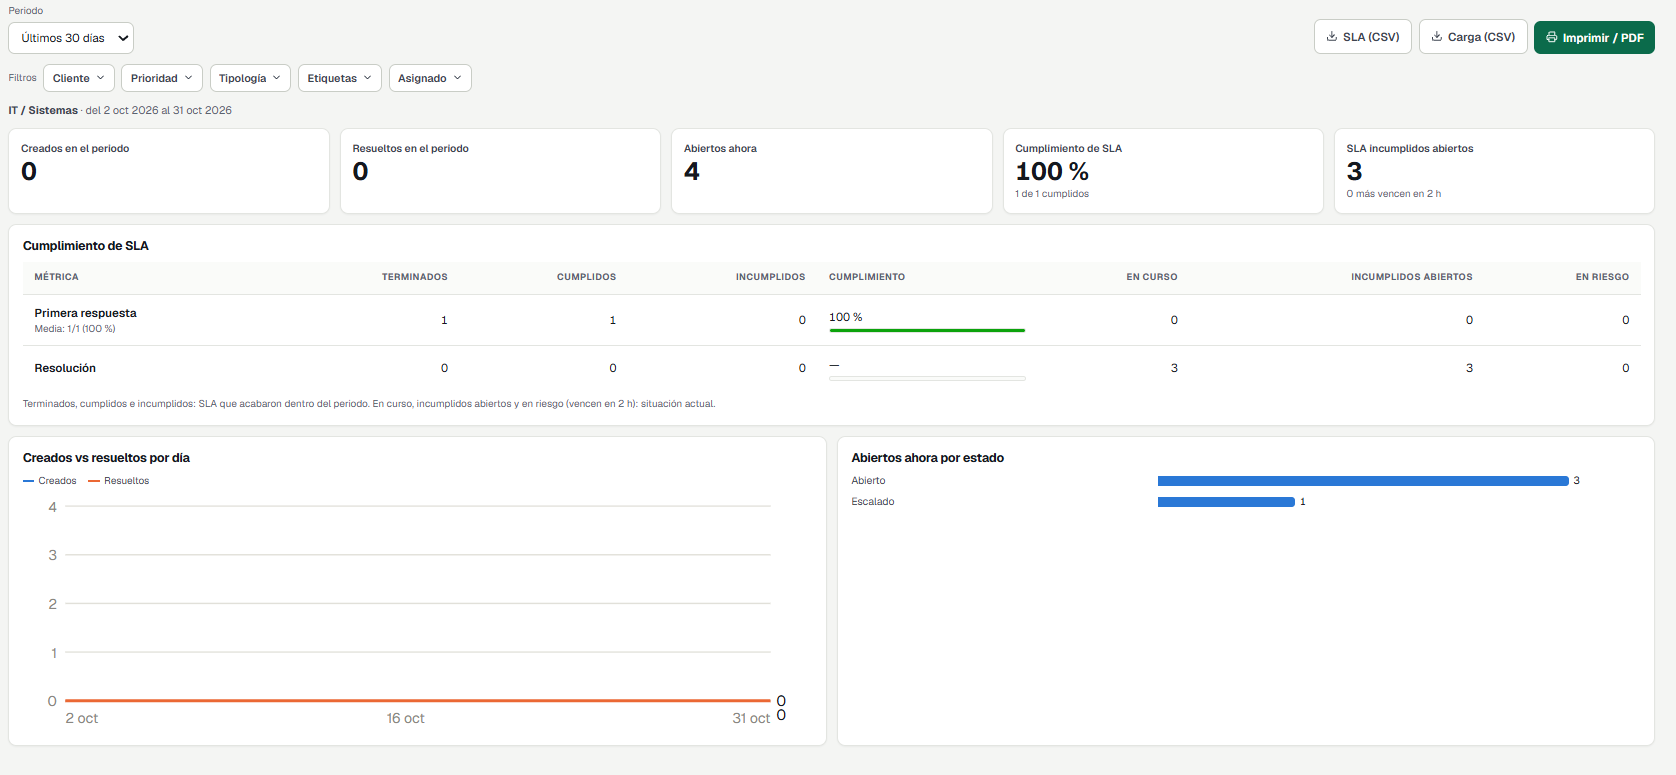Click the Cumplimiento de SLA table title
The width and height of the screenshot is (1676, 775).
pyautogui.click(x=86, y=246)
